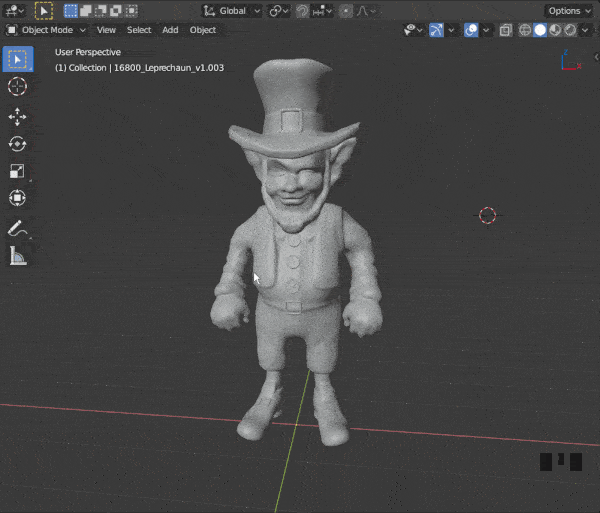This screenshot has width=600, height=513.
Task: Open the pivot point dropdown
Action: [x=279, y=11]
